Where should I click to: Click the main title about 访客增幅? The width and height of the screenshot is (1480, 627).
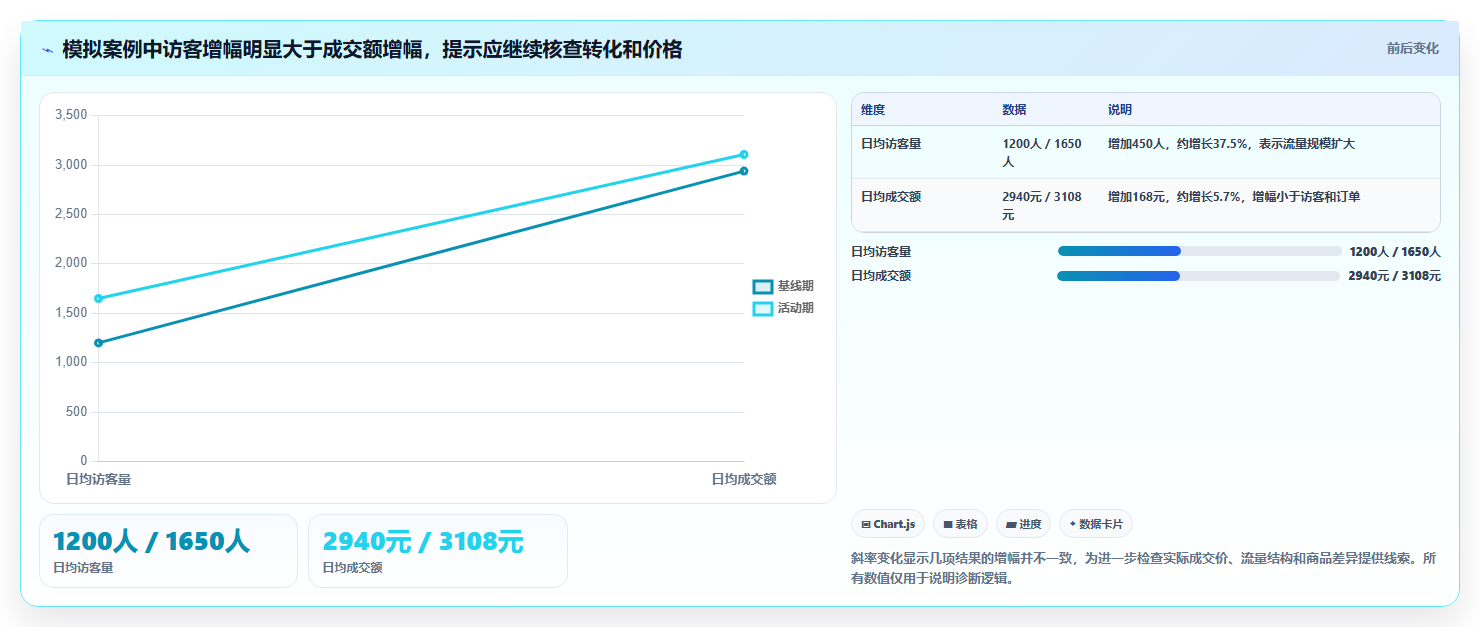tap(372, 49)
